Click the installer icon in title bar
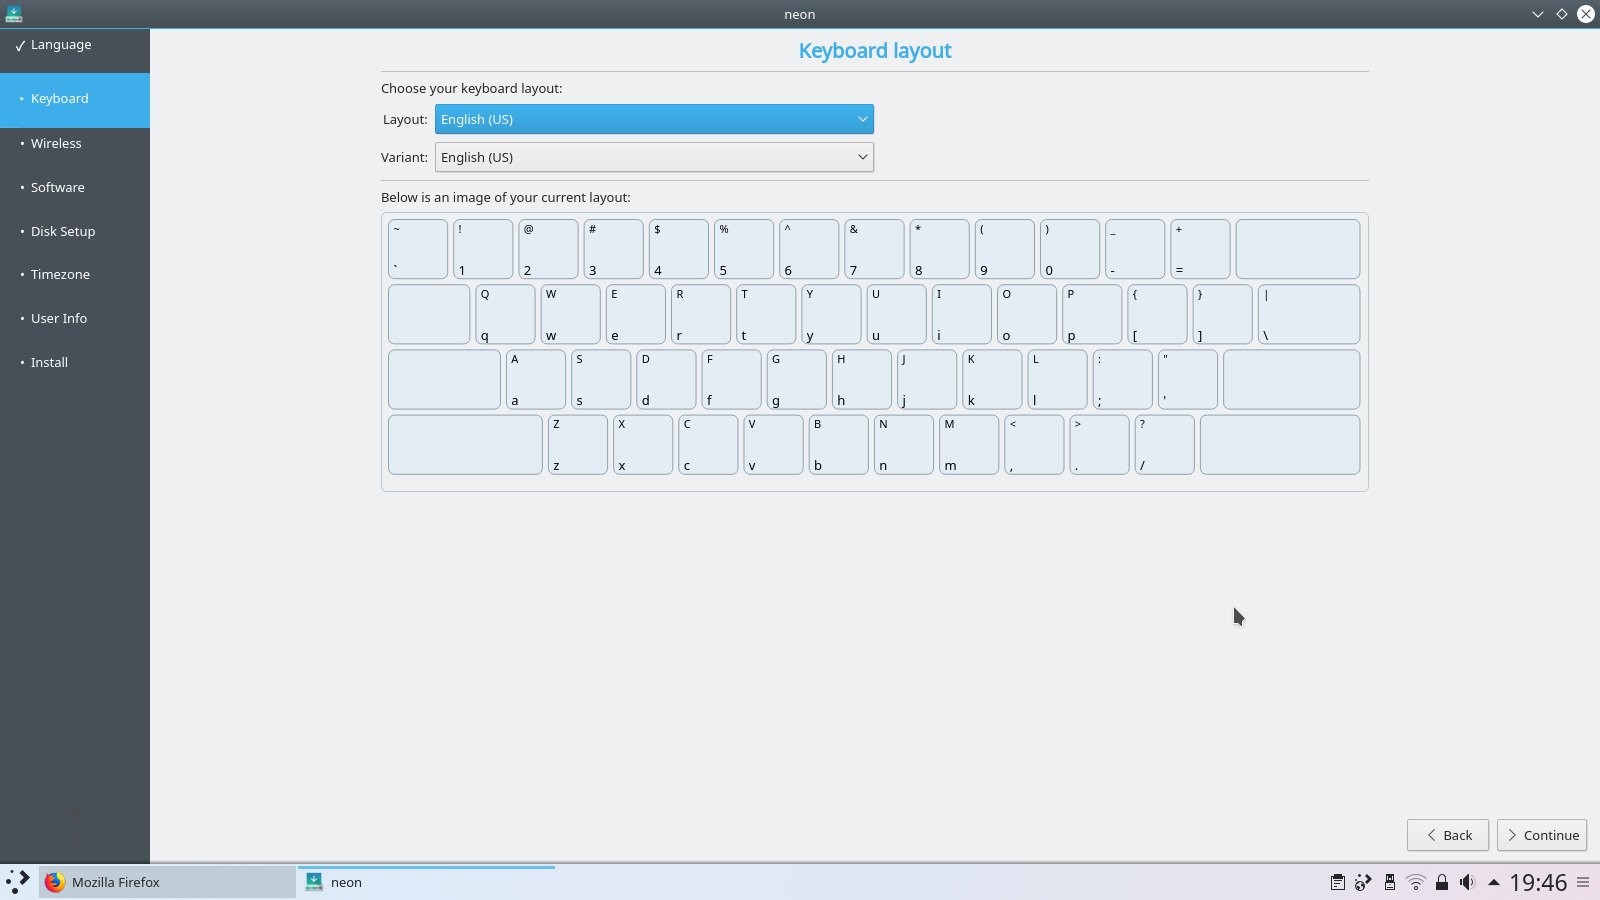This screenshot has height=900, width=1600. click(x=14, y=14)
